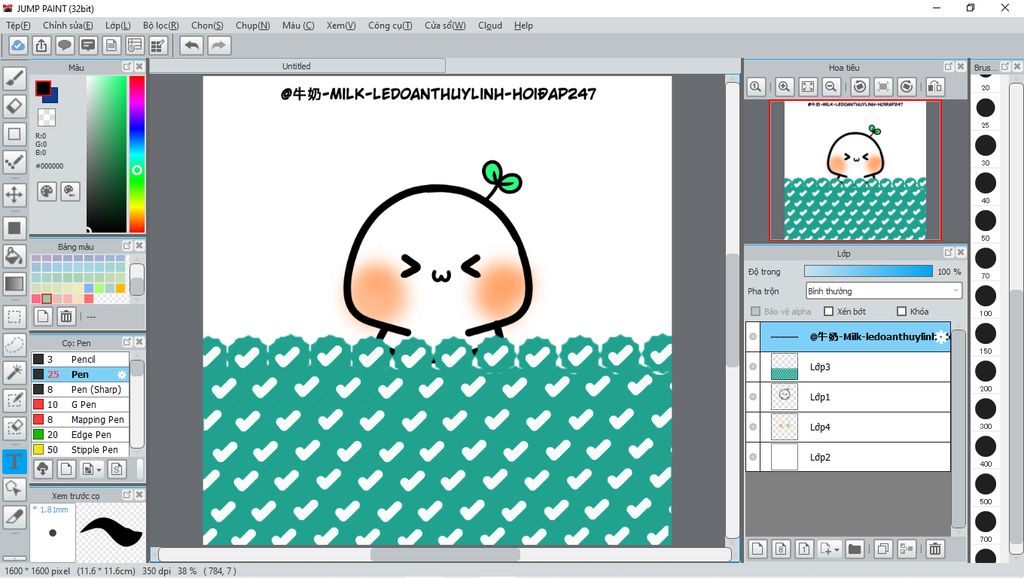Zoom in on the navigator
Viewport: 1024px width, 578px height.
pyautogui.click(x=784, y=86)
